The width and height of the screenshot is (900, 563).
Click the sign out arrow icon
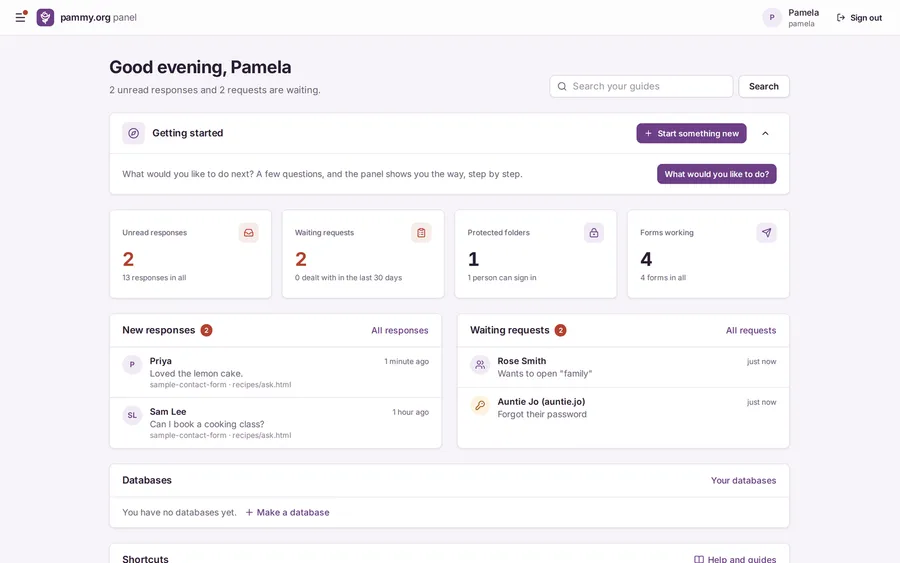click(840, 18)
